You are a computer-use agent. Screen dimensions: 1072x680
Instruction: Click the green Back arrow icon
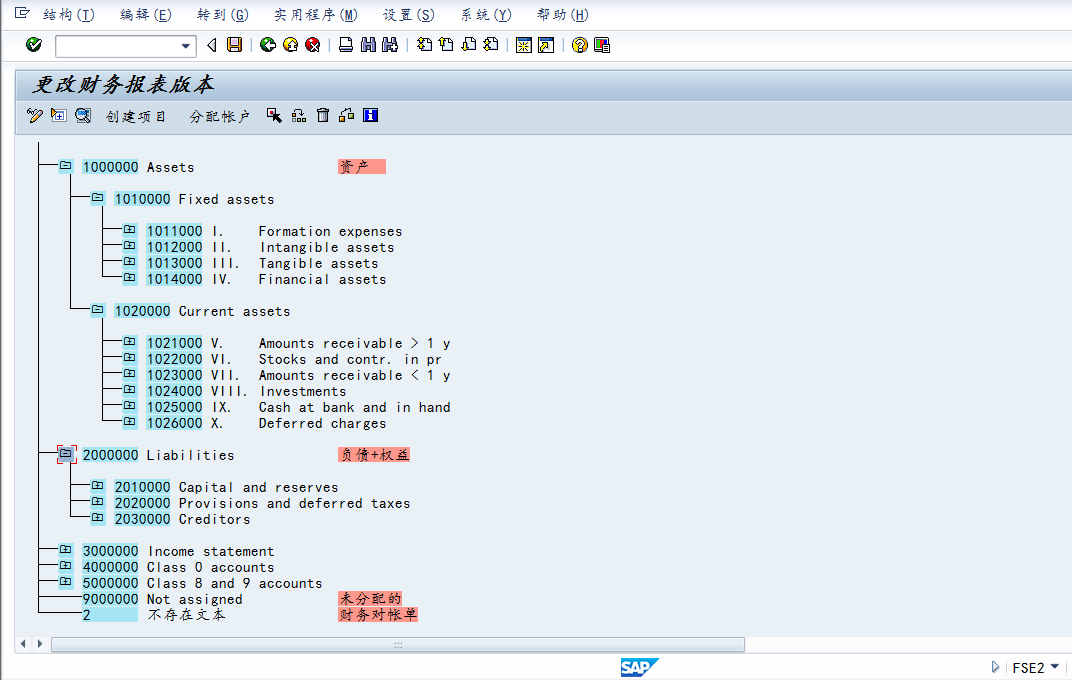tap(268, 45)
